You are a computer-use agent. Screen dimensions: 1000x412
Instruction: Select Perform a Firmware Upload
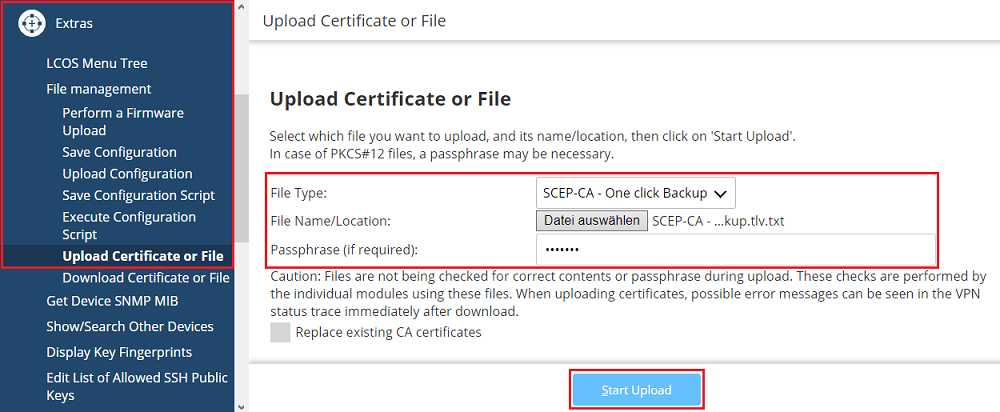pyautogui.click(x=123, y=121)
